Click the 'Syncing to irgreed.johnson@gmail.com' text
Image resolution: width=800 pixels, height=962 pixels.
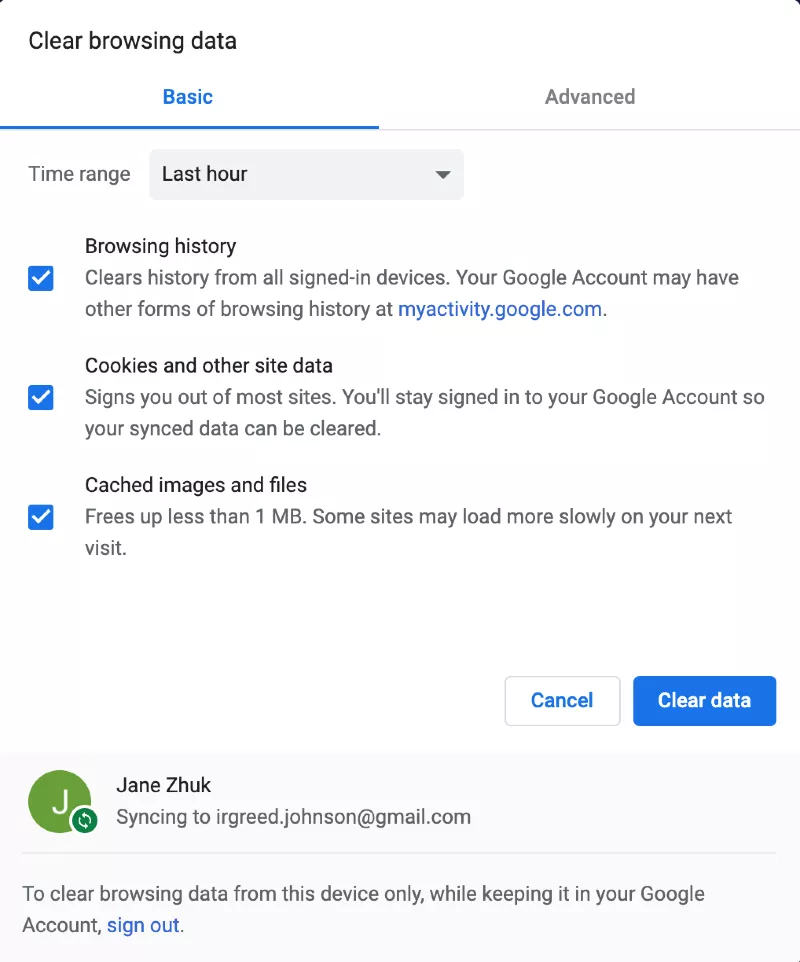point(293,817)
